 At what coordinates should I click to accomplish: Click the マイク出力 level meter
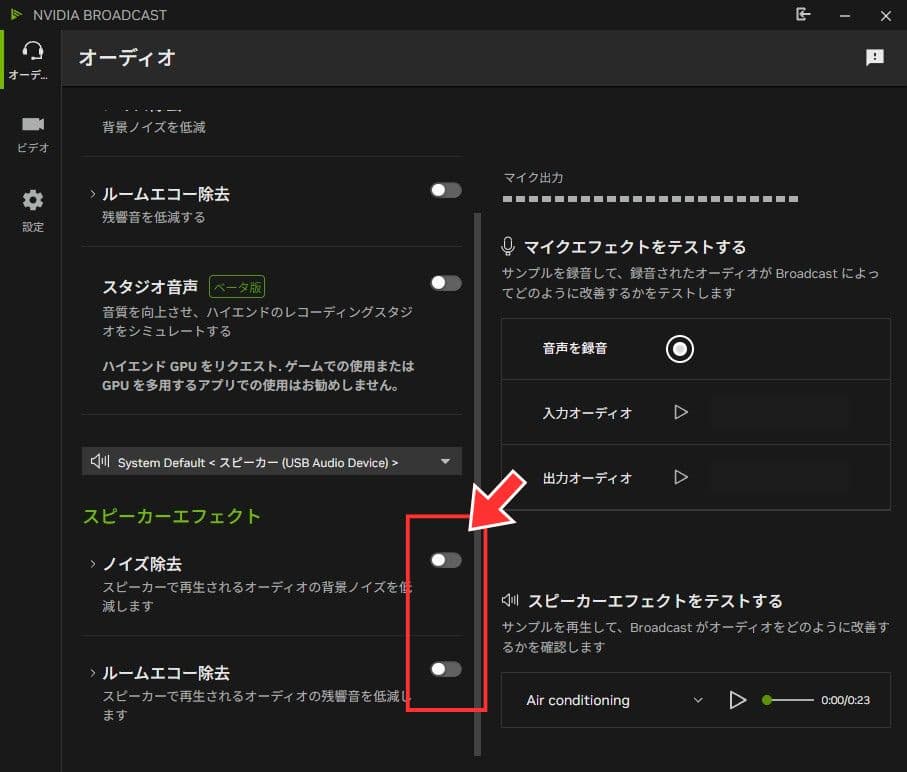tap(650, 199)
